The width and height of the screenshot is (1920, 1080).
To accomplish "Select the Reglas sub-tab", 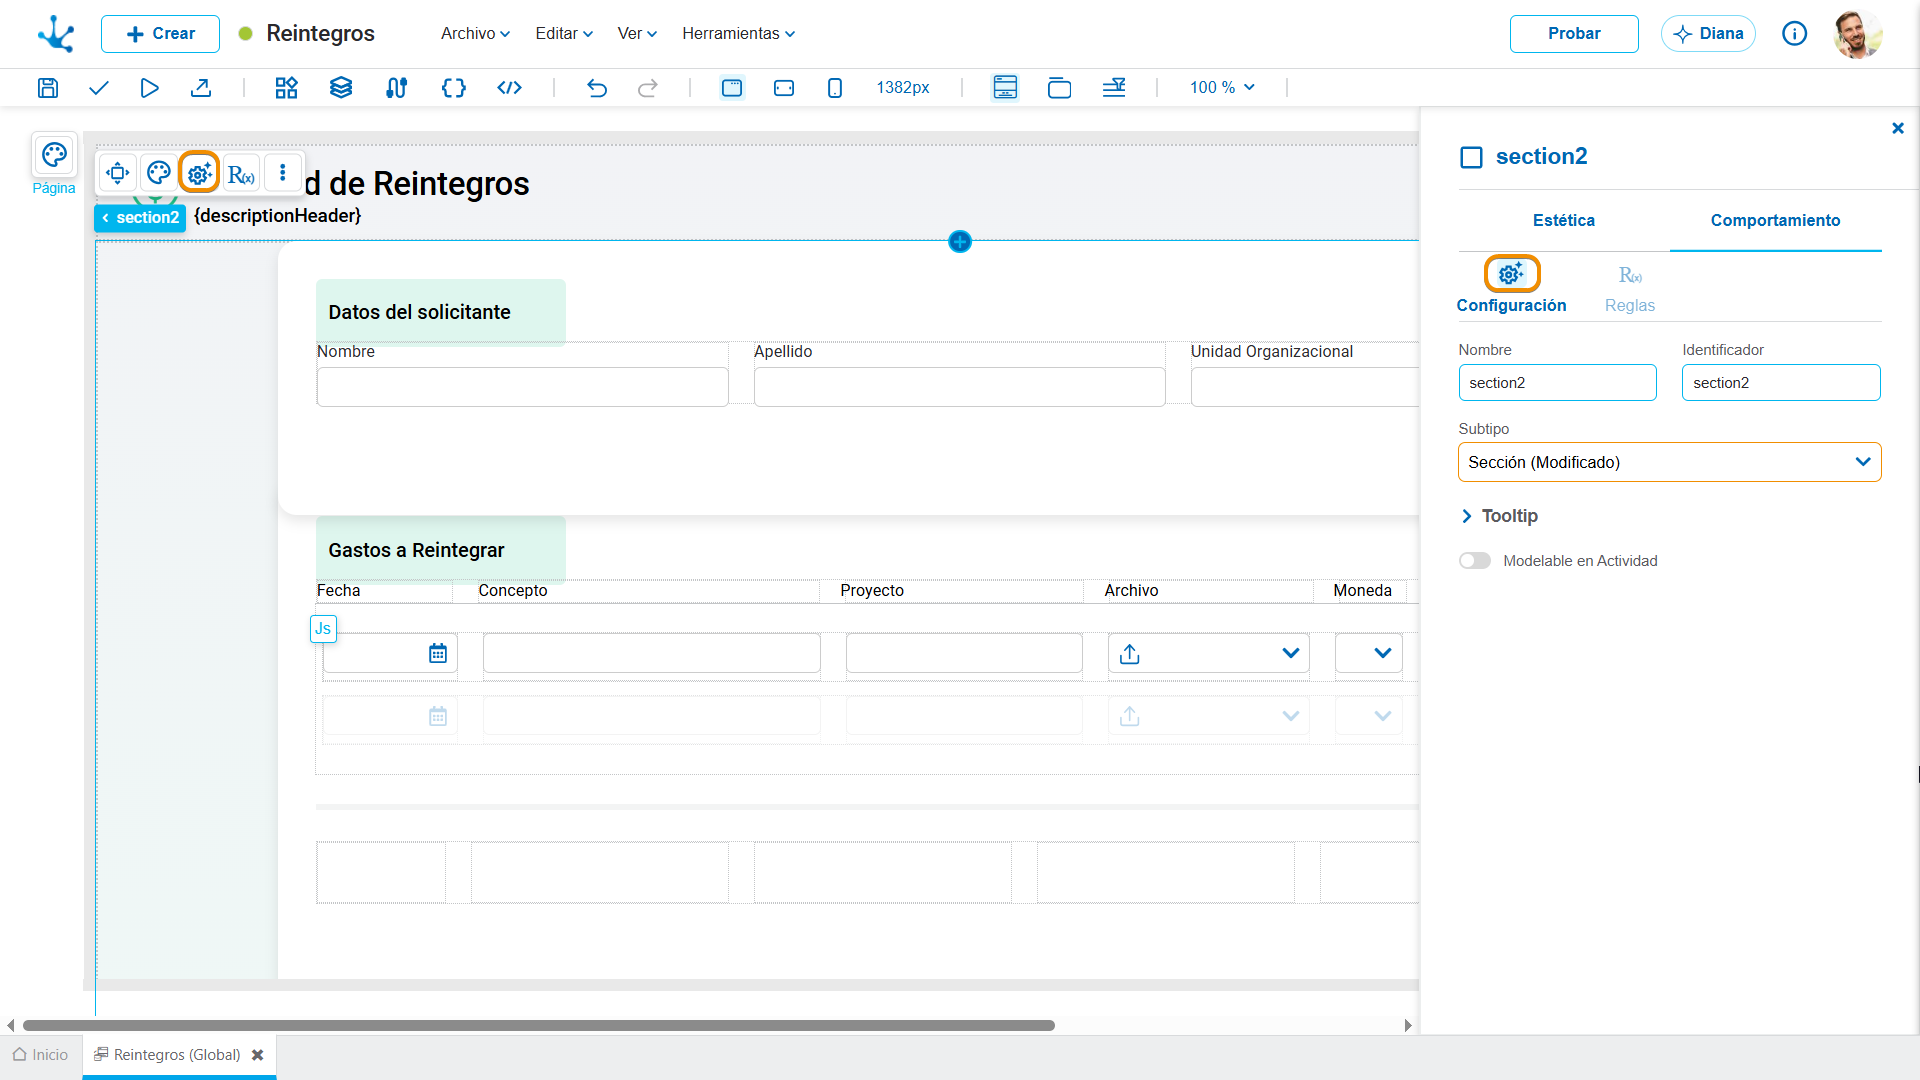I will 1630,290.
